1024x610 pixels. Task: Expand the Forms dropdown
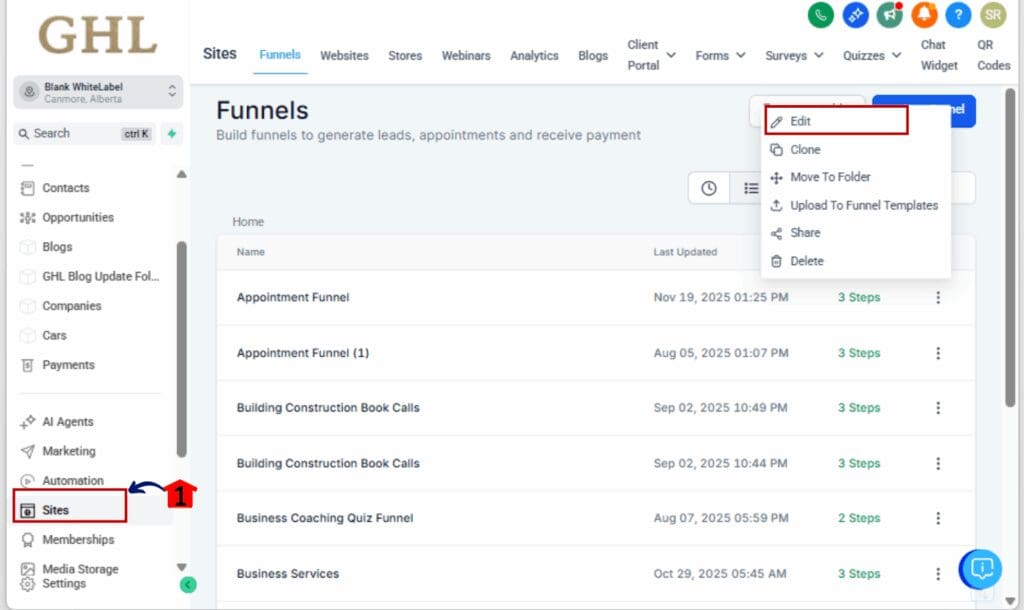pos(719,56)
